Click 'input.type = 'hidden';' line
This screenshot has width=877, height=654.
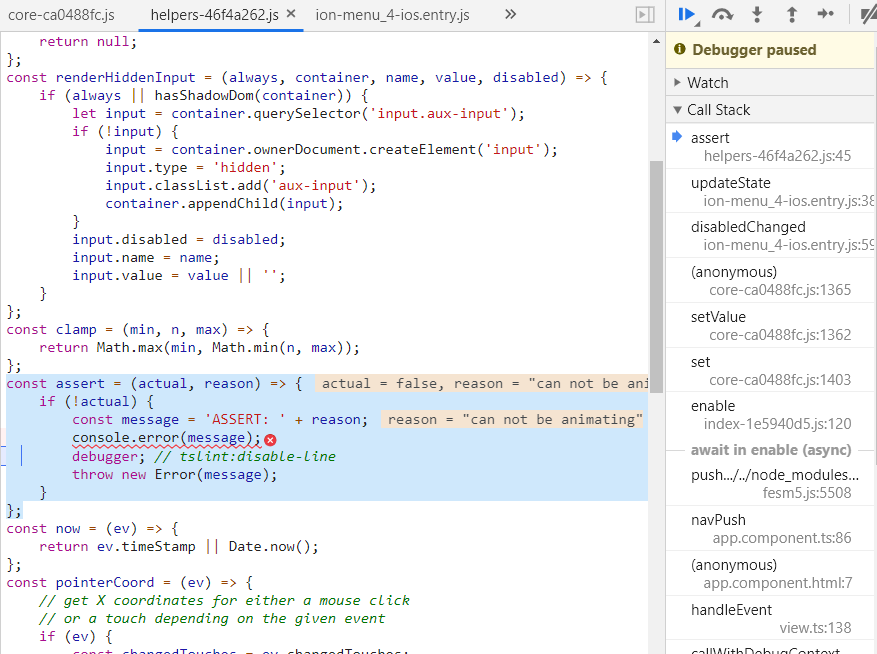tap(195, 167)
